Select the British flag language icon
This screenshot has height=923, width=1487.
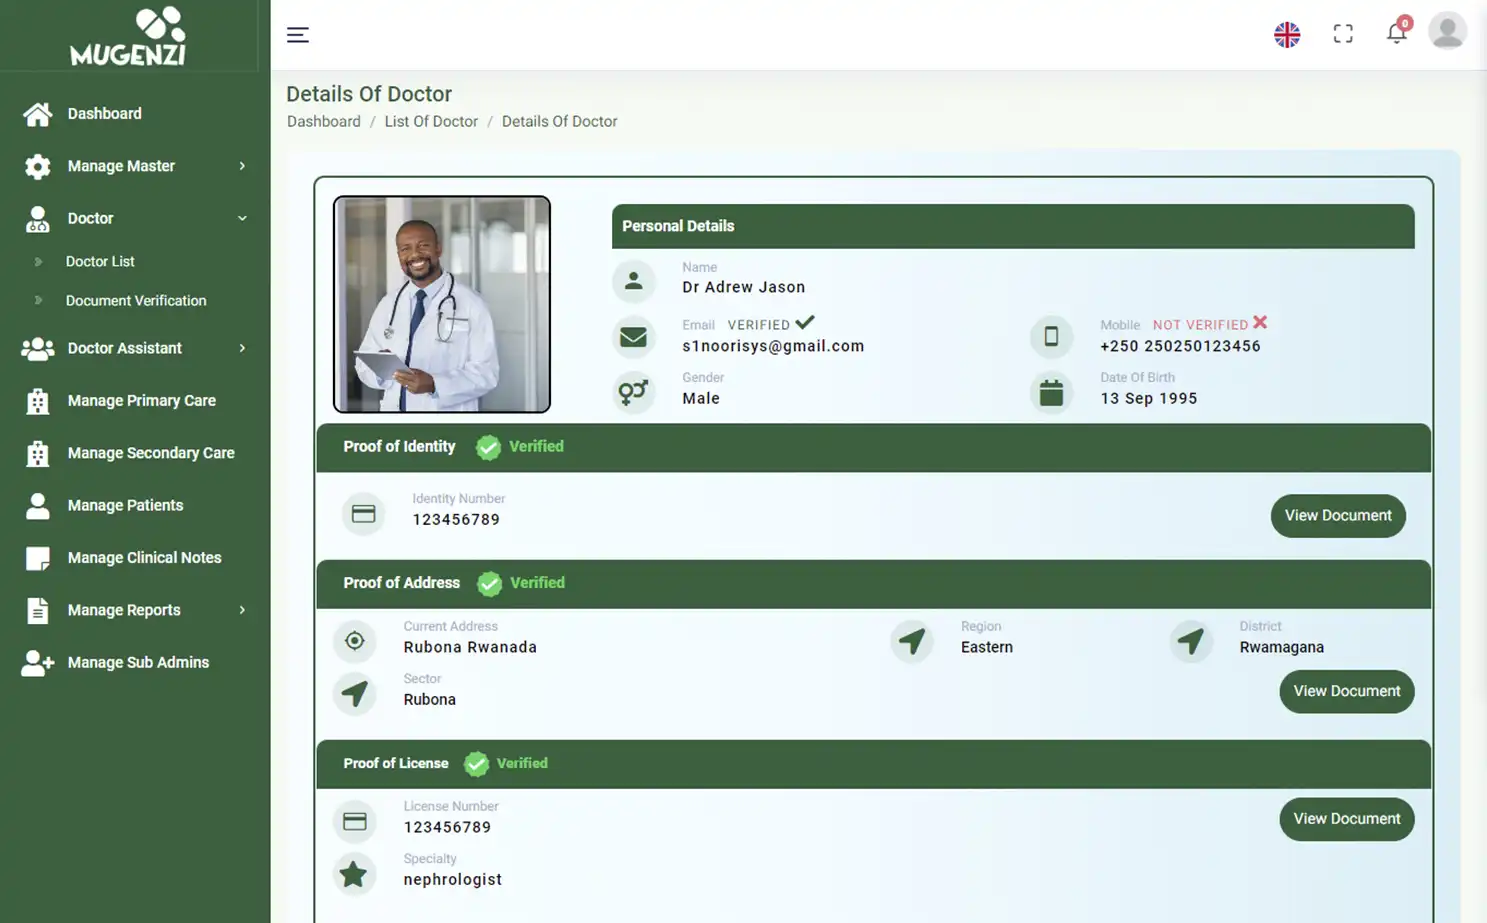coord(1287,33)
